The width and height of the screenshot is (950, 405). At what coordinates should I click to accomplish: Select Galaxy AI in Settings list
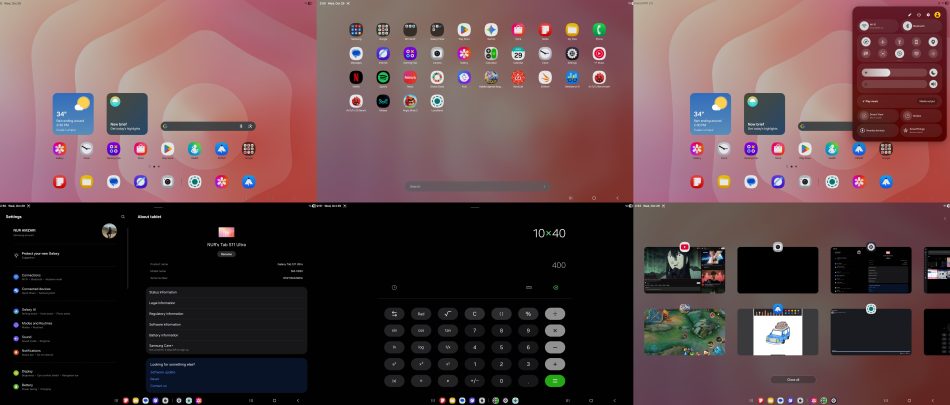click(x=64, y=312)
